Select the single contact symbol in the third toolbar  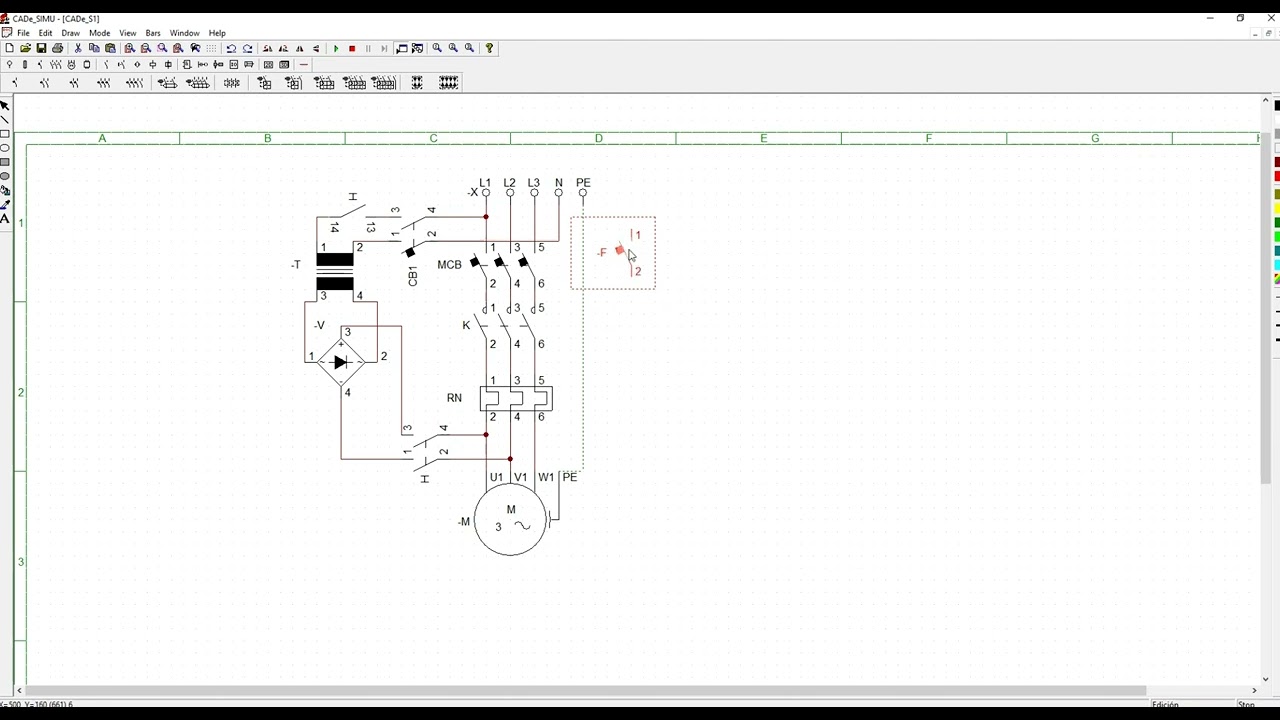[x=15, y=83]
